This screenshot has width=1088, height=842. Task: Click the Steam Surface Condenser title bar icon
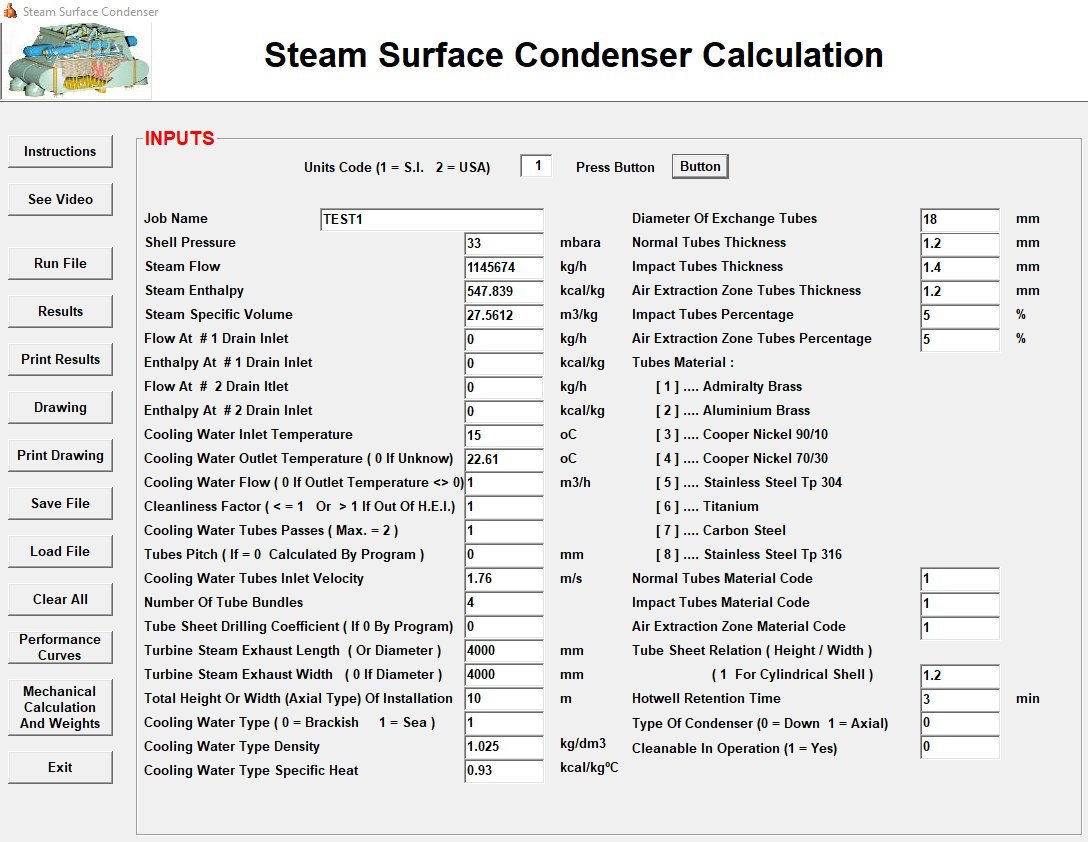coord(10,11)
